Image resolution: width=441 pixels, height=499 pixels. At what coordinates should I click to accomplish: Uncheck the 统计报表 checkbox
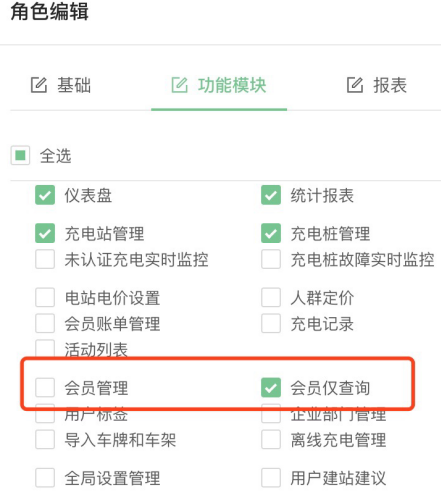[271, 195]
